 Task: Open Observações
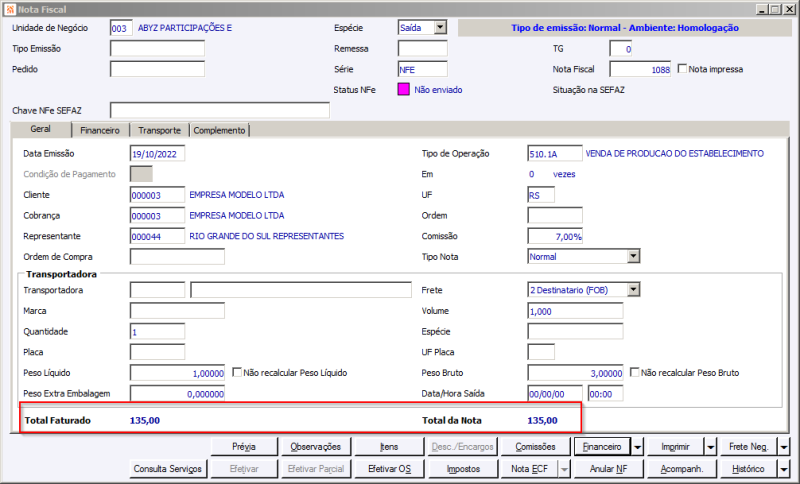pos(315,447)
